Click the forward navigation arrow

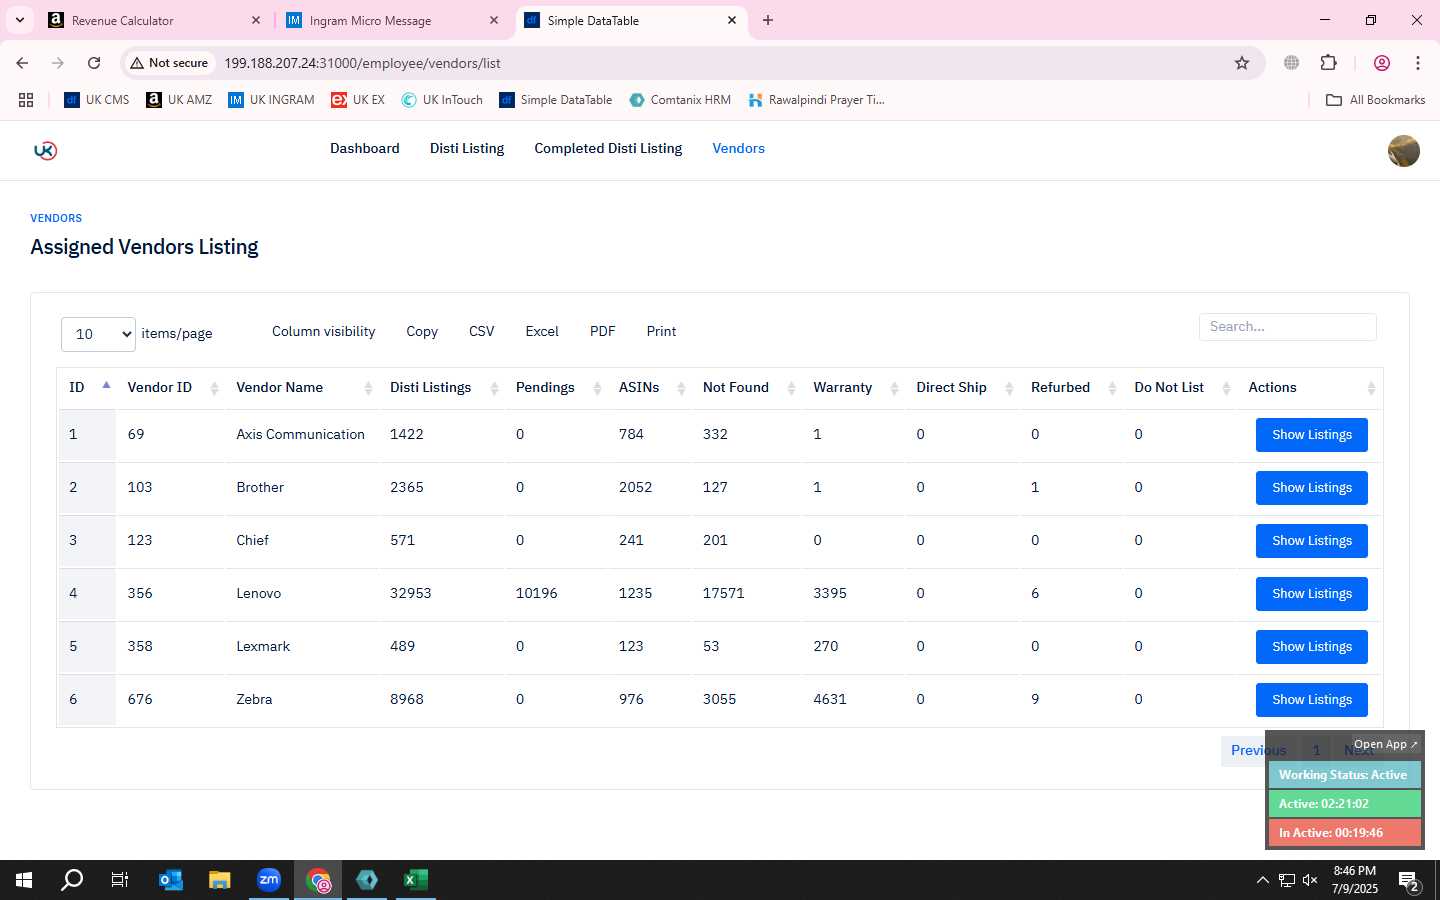pos(58,63)
